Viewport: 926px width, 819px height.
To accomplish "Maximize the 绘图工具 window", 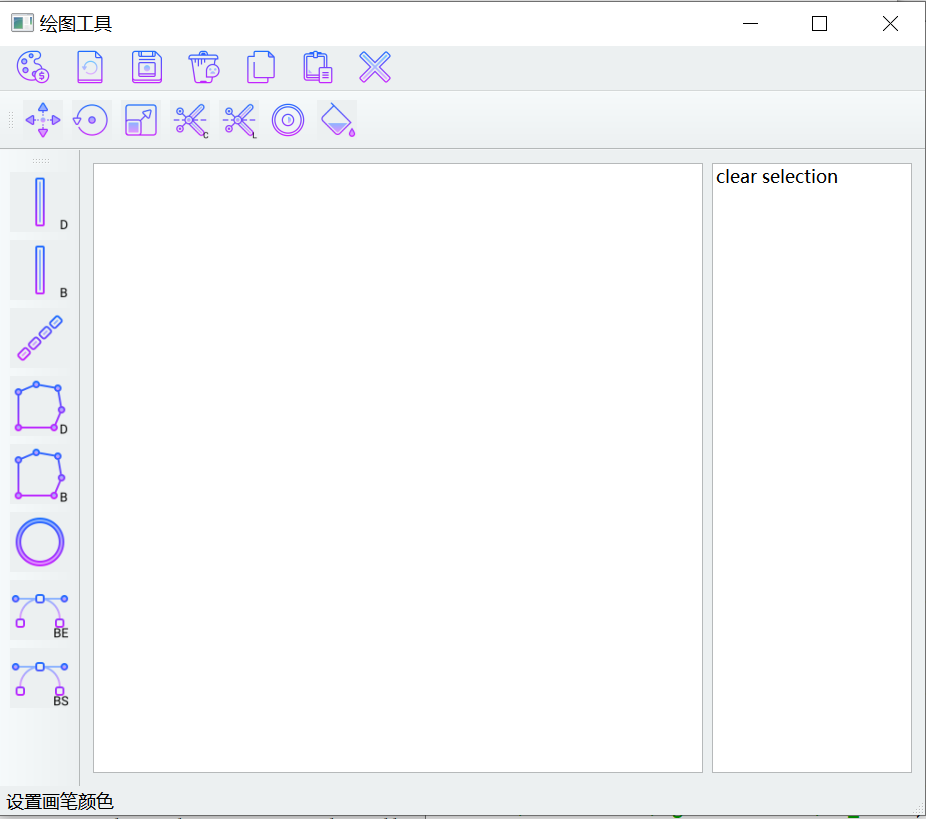I will click(819, 24).
